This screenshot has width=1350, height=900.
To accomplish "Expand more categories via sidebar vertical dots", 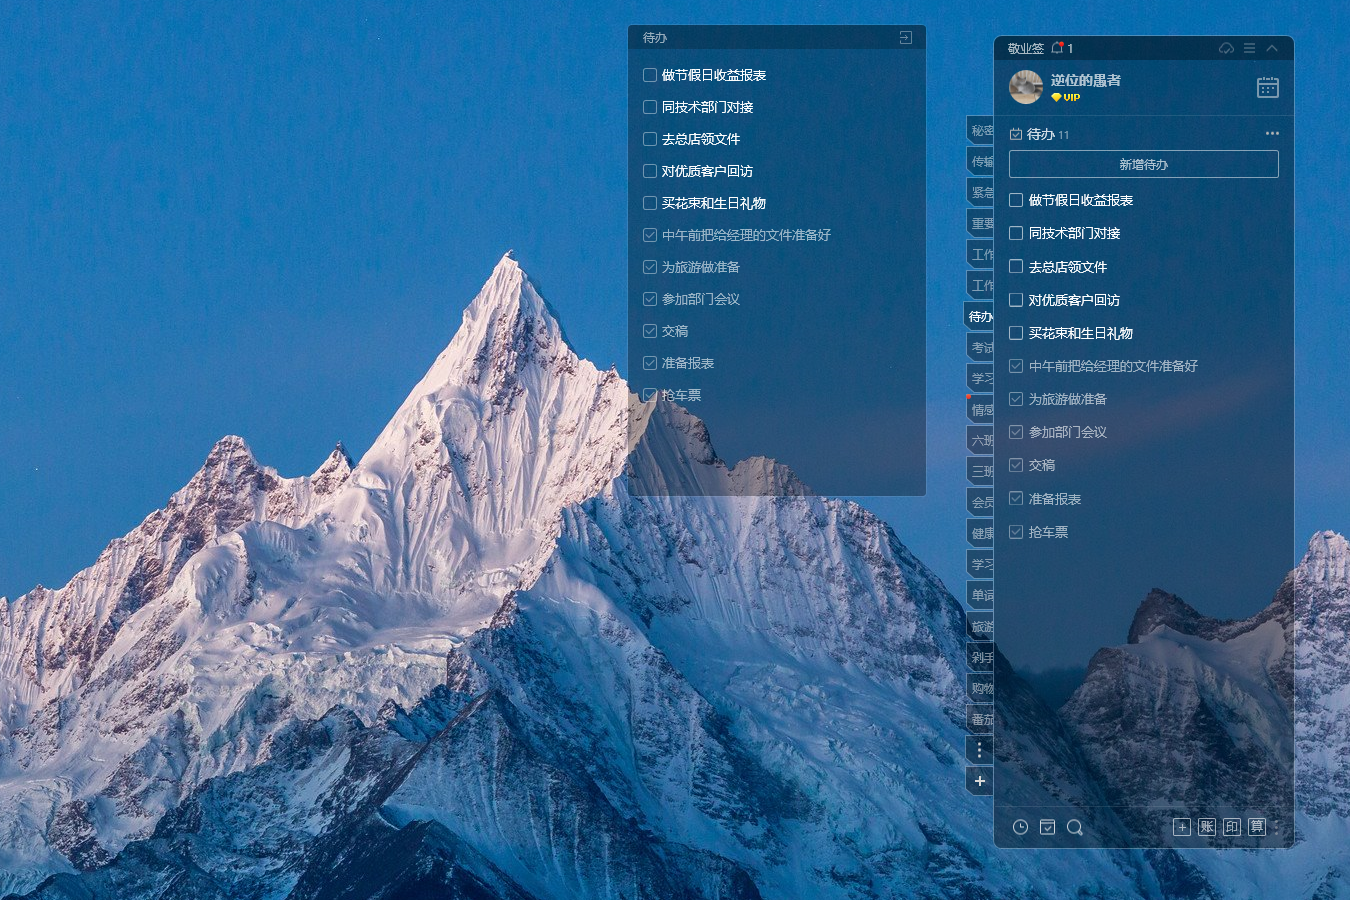I will tap(979, 749).
